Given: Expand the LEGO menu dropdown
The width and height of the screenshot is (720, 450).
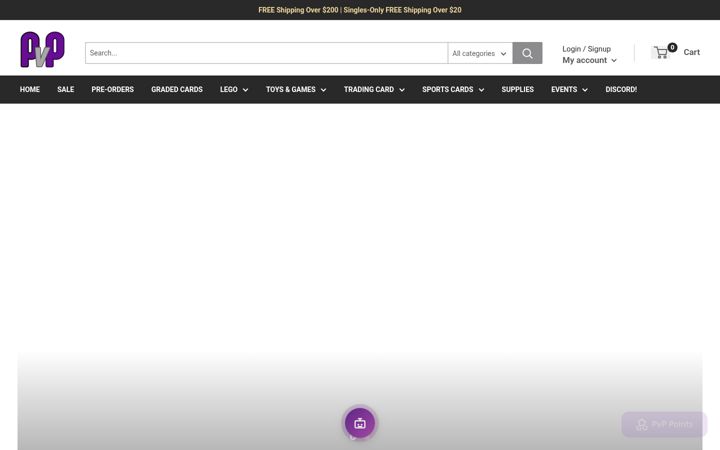Looking at the screenshot, I should (234, 90).
